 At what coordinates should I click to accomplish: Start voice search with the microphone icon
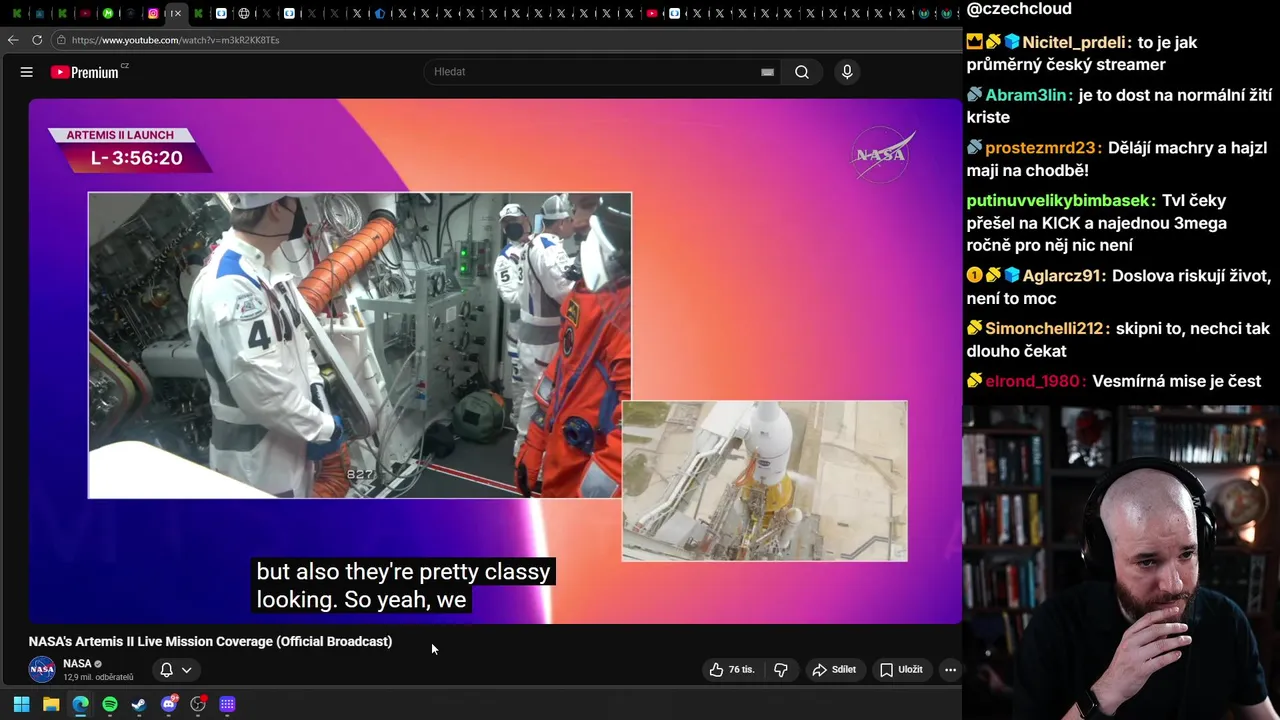point(847,72)
